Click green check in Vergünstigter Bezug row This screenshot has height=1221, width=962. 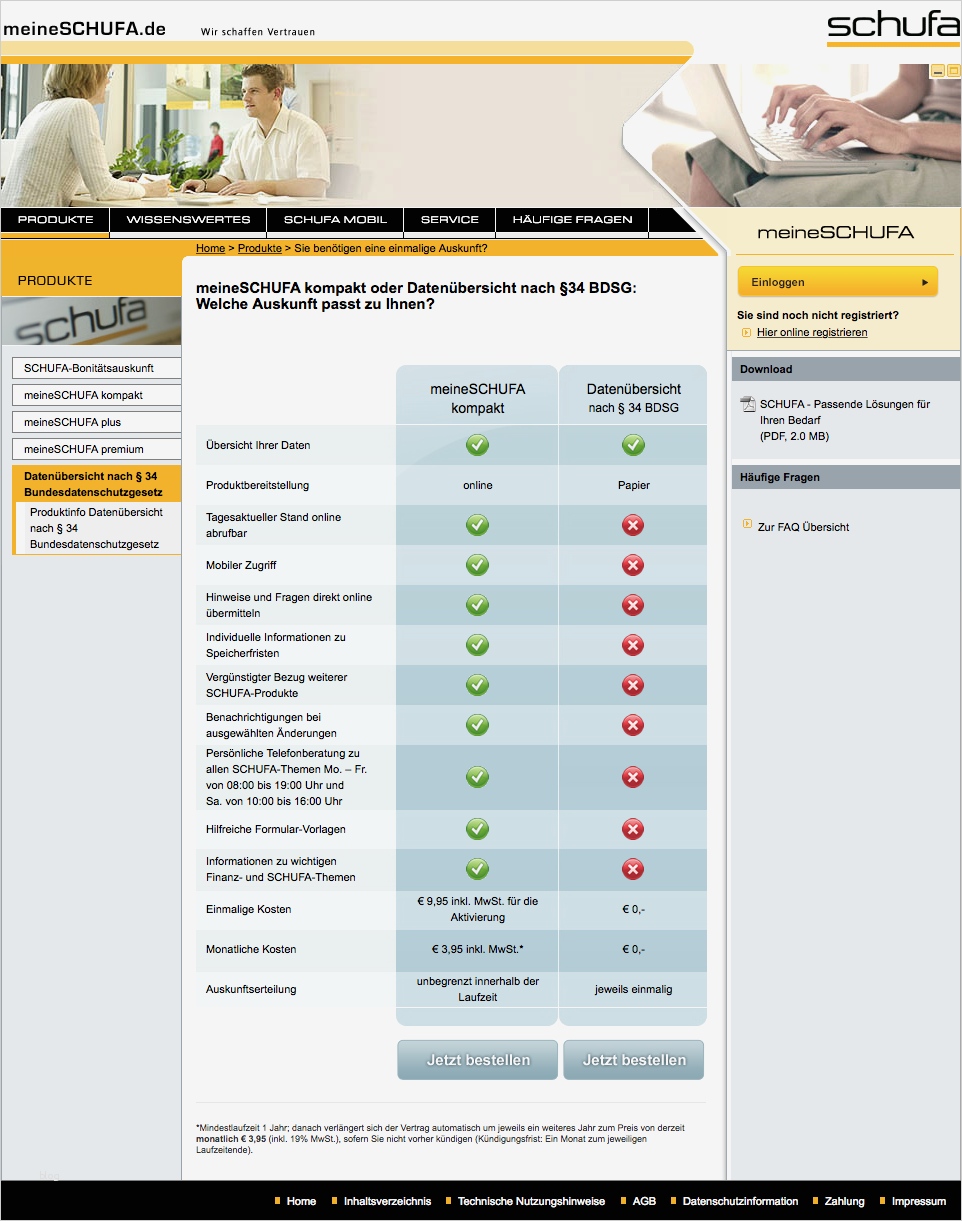[x=478, y=685]
